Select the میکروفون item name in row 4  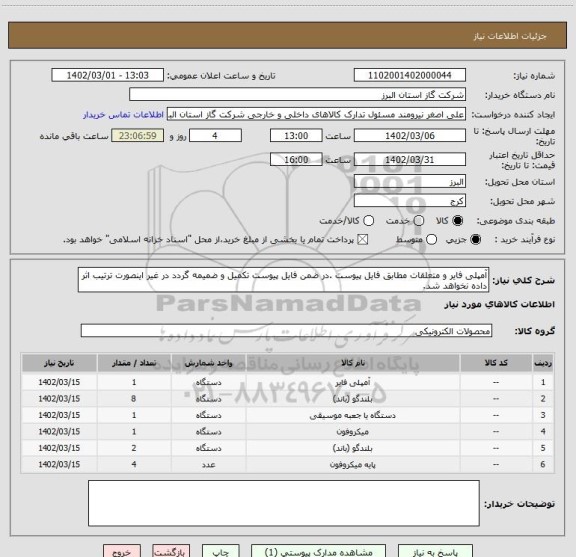coord(353,432)
